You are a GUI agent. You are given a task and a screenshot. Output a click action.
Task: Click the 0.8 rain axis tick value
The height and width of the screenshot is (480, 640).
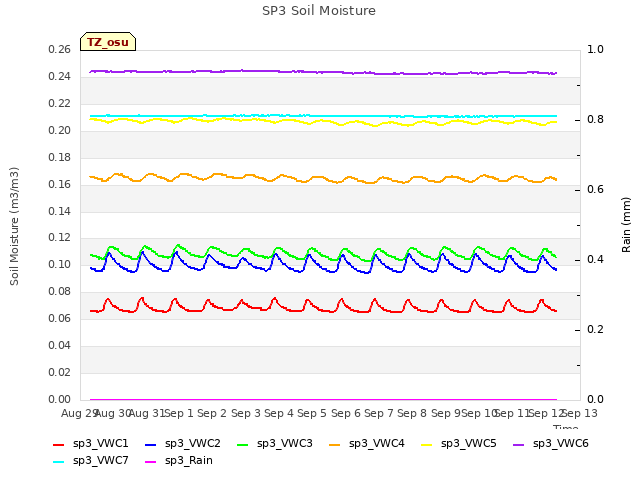[595, 120]
